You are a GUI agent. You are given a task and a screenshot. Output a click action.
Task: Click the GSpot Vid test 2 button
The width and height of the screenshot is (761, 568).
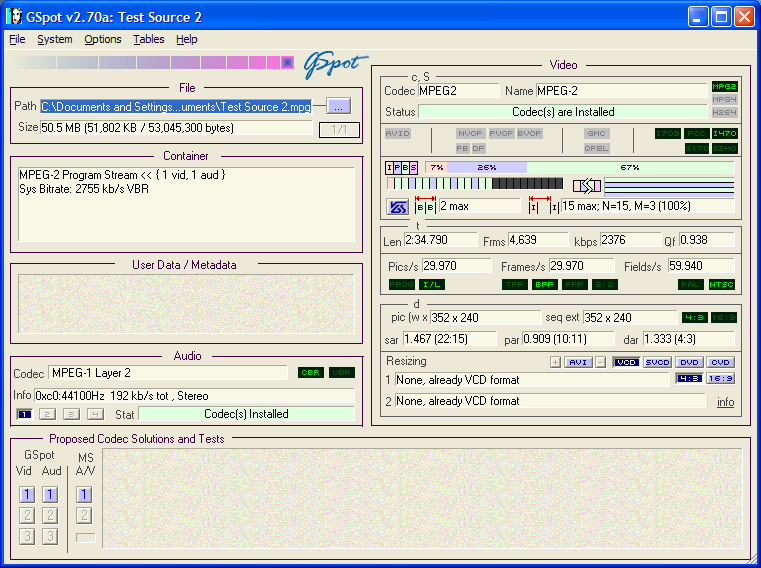[27, 515]
